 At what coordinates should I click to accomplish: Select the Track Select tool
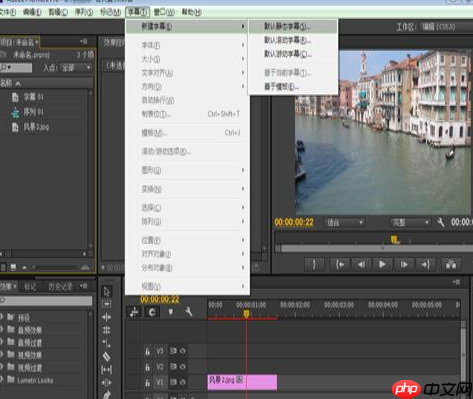(107, 304)
